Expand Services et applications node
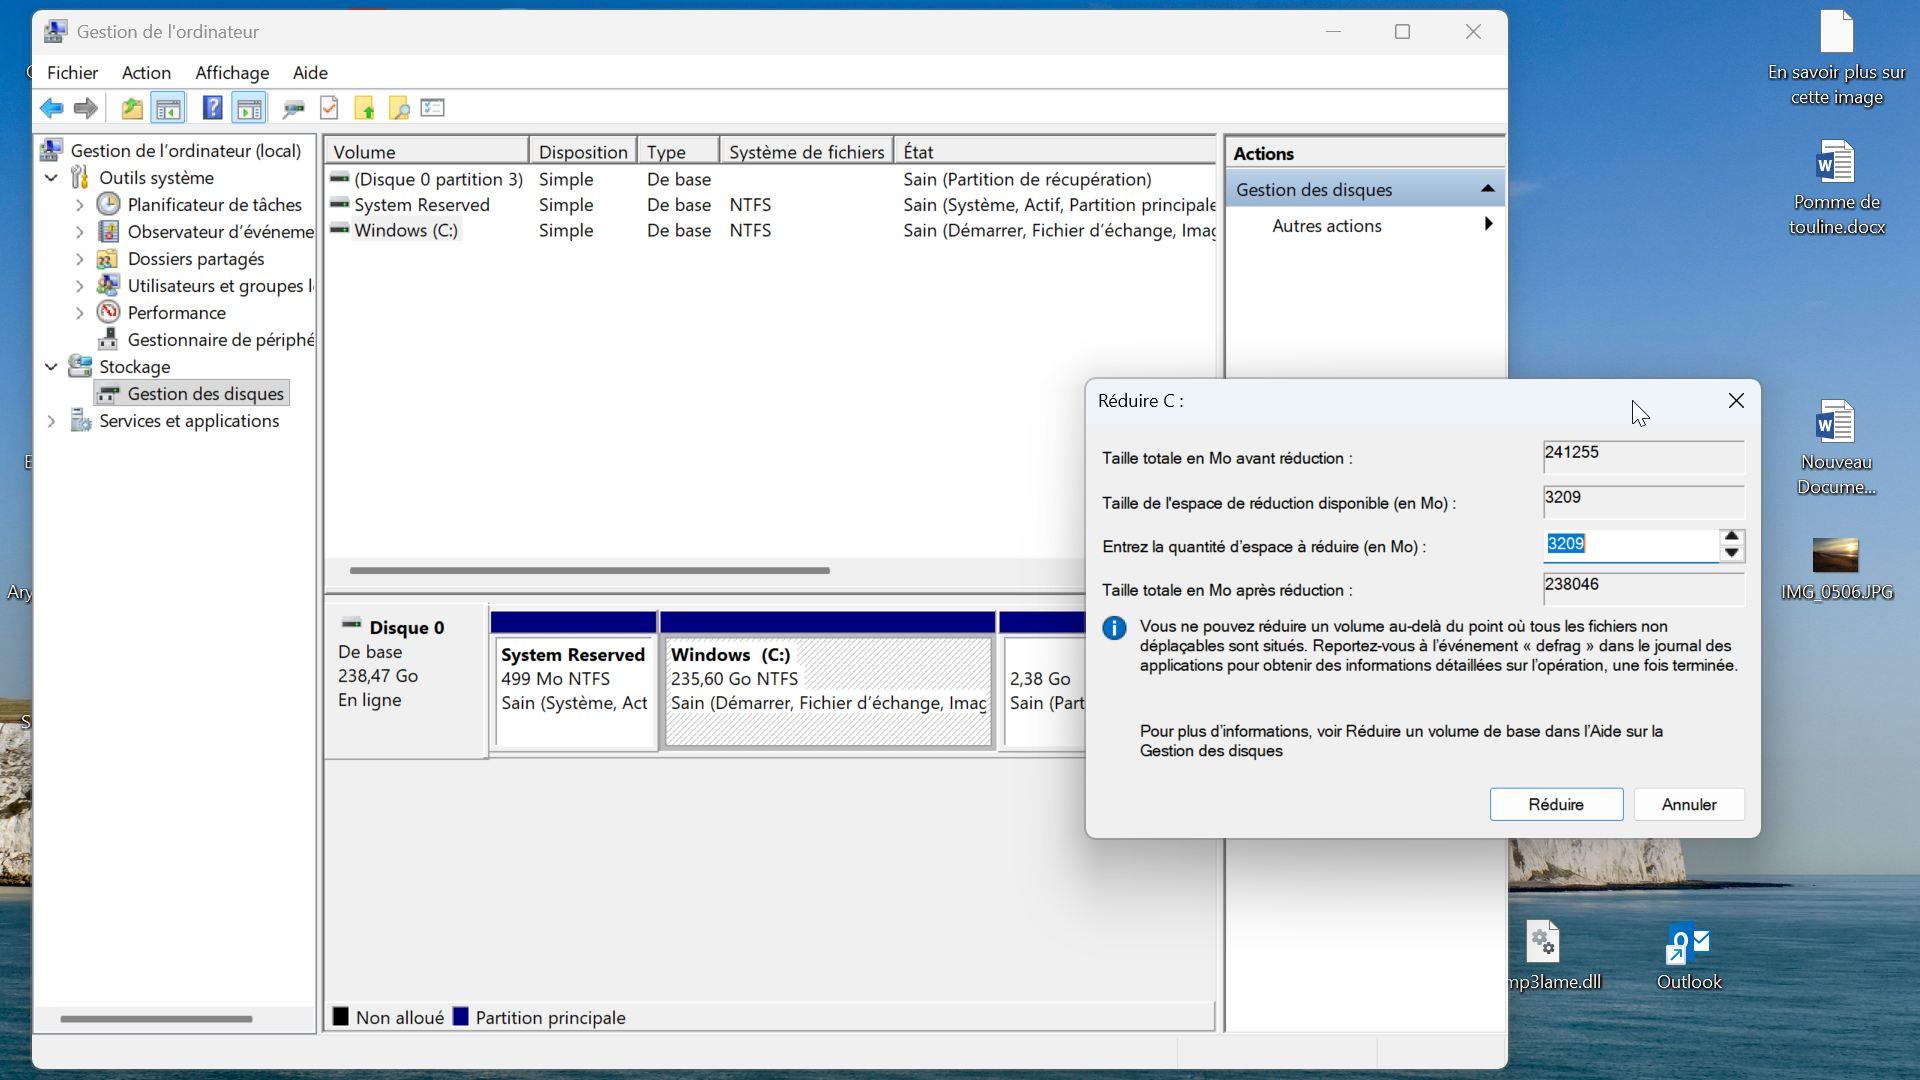Image resolution: width=1920 pixels, height=1080 pixels. tap(51, 421)
